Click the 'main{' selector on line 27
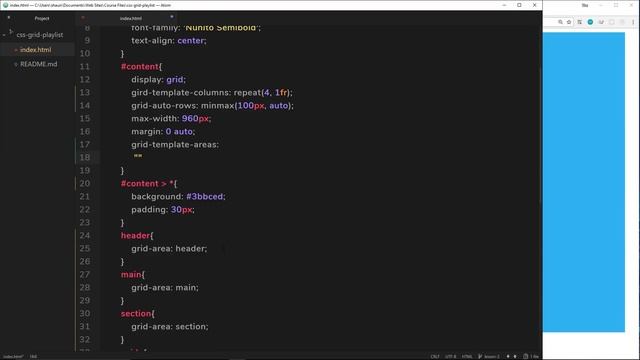 click(x=133, y=275)
